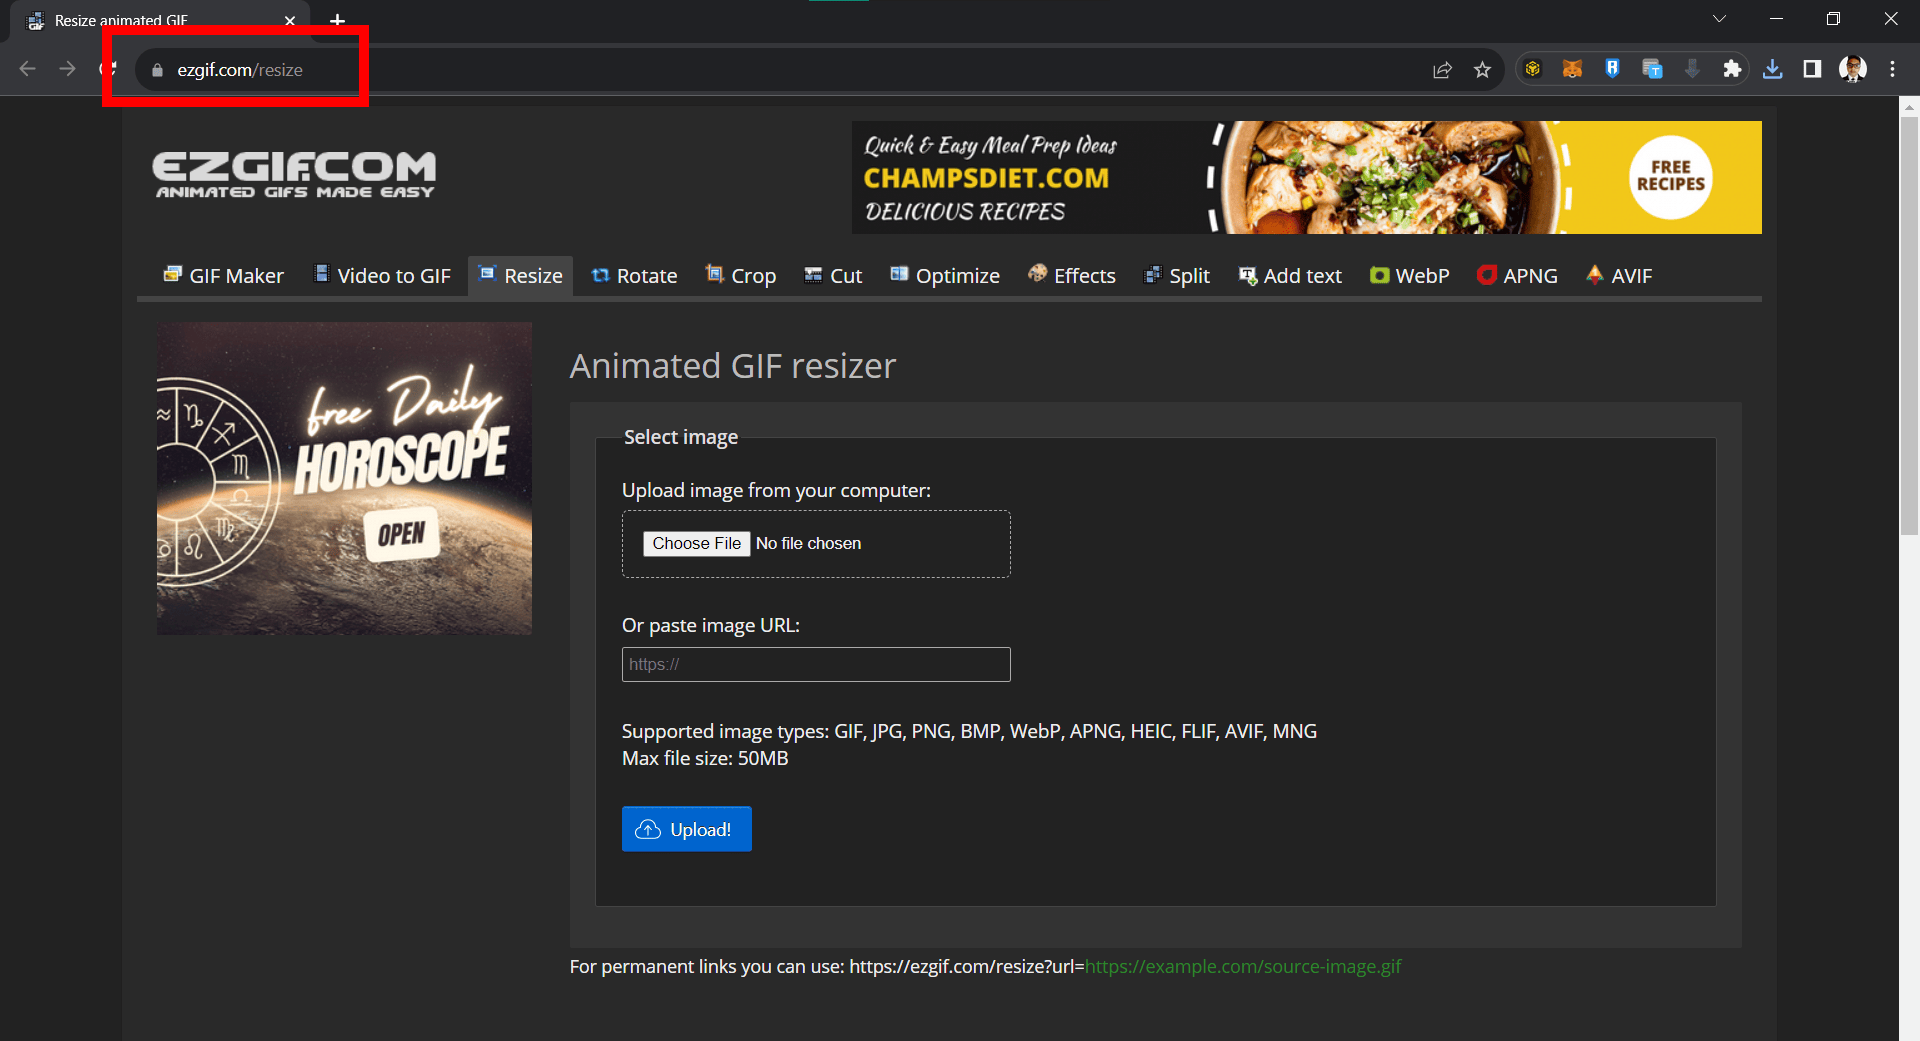
Task: Bookmark the page with the star
Action: click(1483, 69)
